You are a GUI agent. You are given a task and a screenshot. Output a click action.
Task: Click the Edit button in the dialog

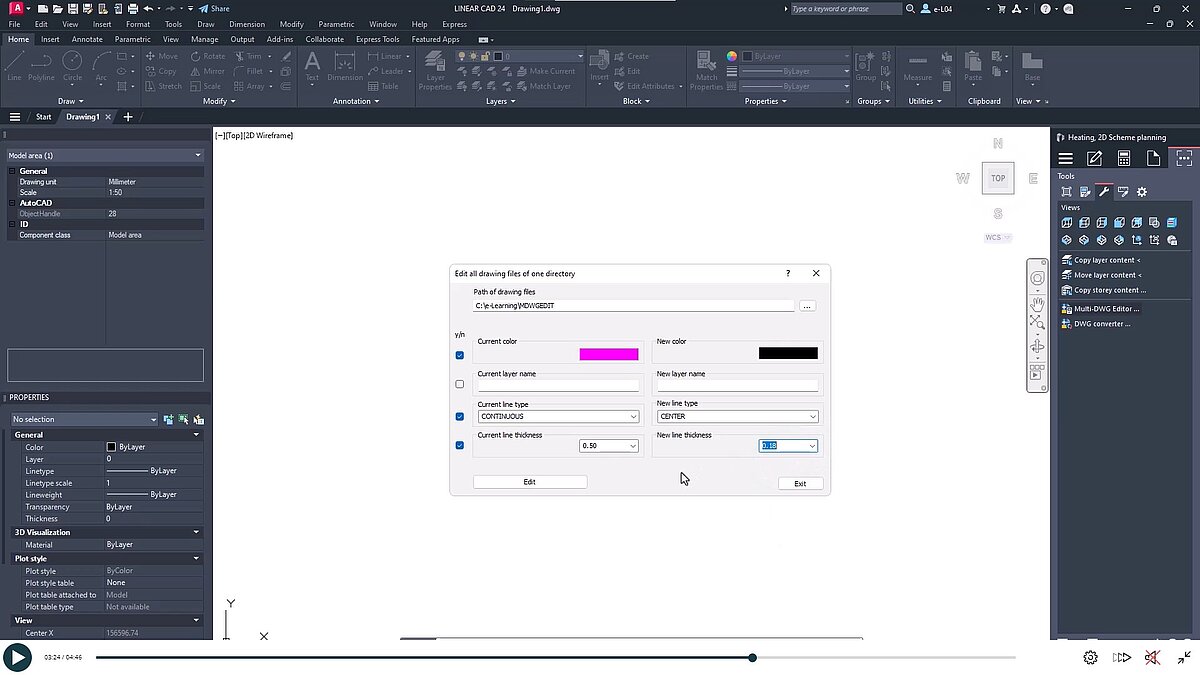click(x=529, y=481)
